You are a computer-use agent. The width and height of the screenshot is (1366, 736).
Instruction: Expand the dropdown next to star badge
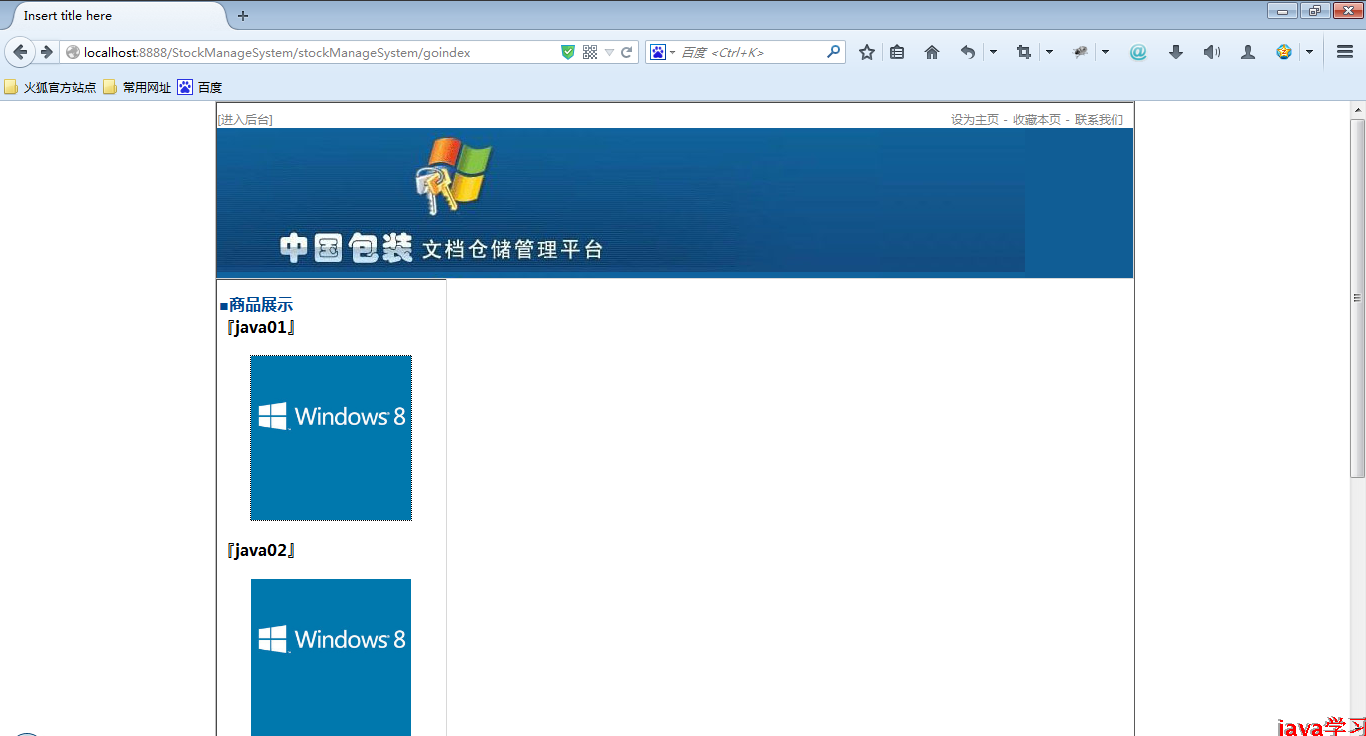click(1309, 52)
